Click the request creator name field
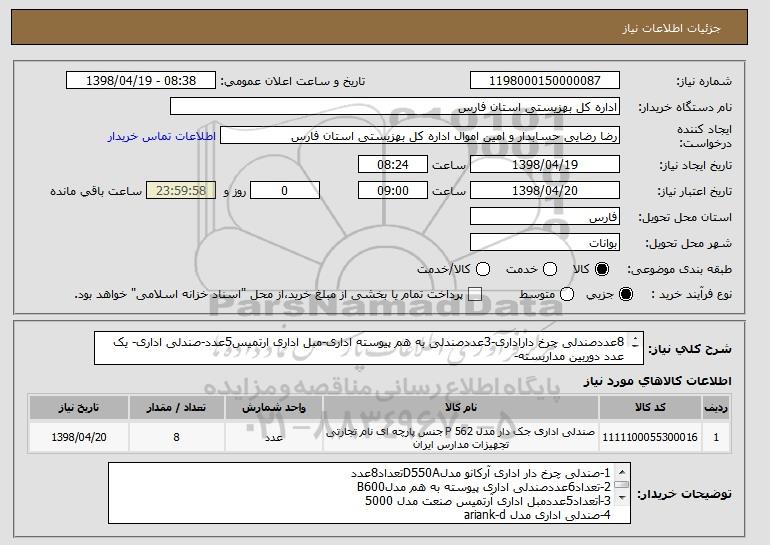The height and width of the screenshot is (545, 770). [420, 136]
